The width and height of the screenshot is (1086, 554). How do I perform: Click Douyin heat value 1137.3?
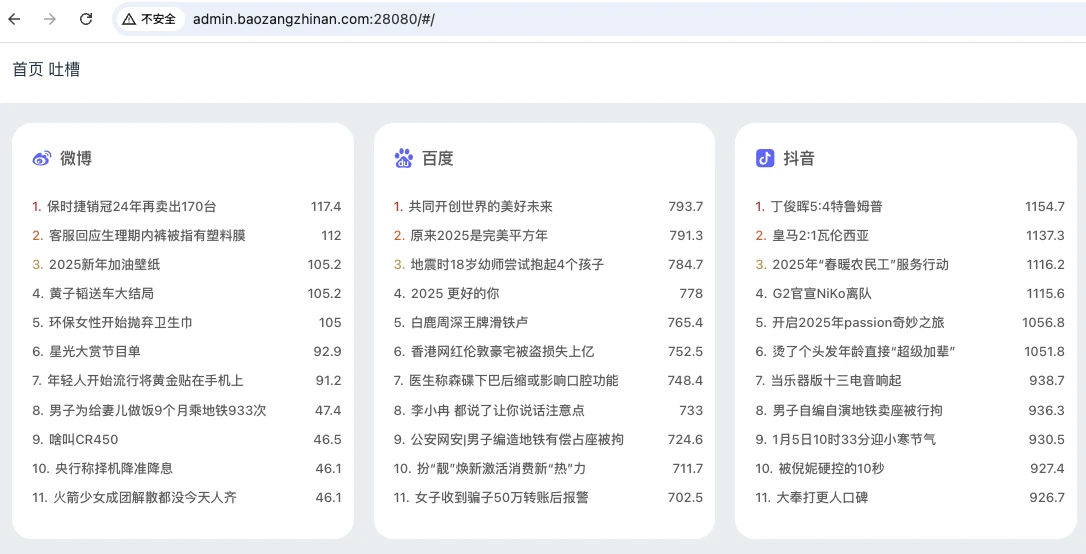1045,235
